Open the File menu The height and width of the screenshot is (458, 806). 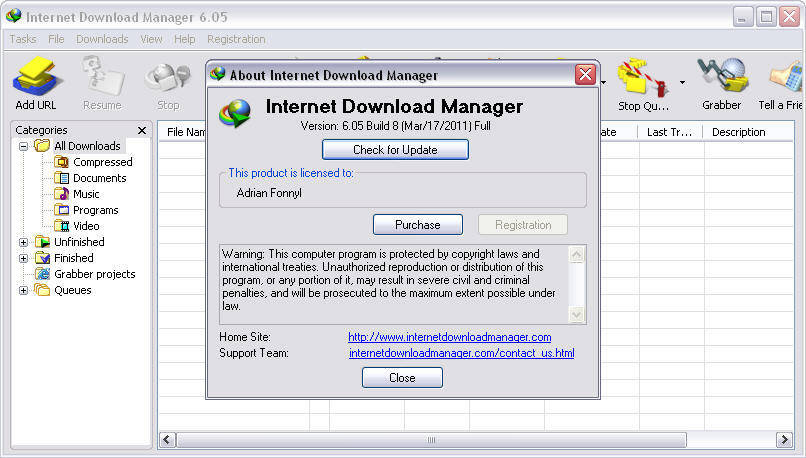tap(56, 39)
